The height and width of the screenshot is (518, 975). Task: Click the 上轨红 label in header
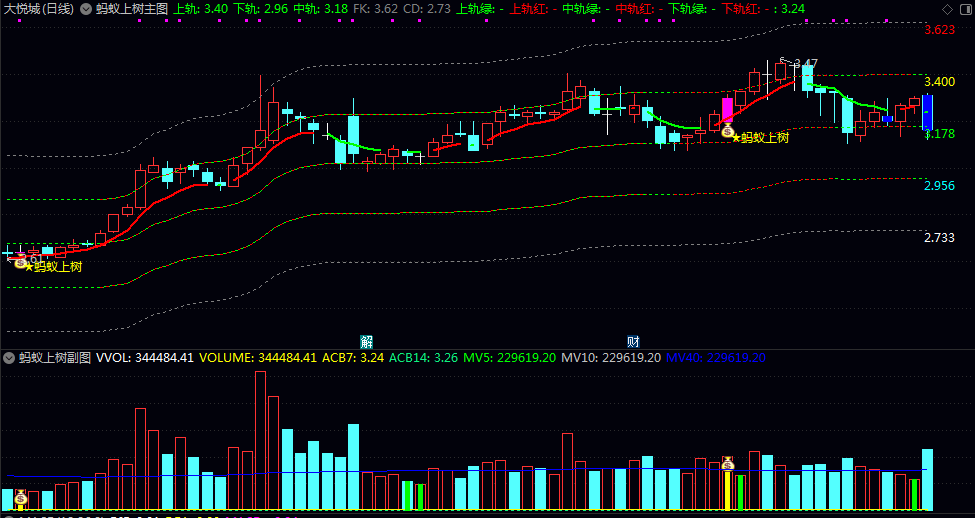pos(529,9)
